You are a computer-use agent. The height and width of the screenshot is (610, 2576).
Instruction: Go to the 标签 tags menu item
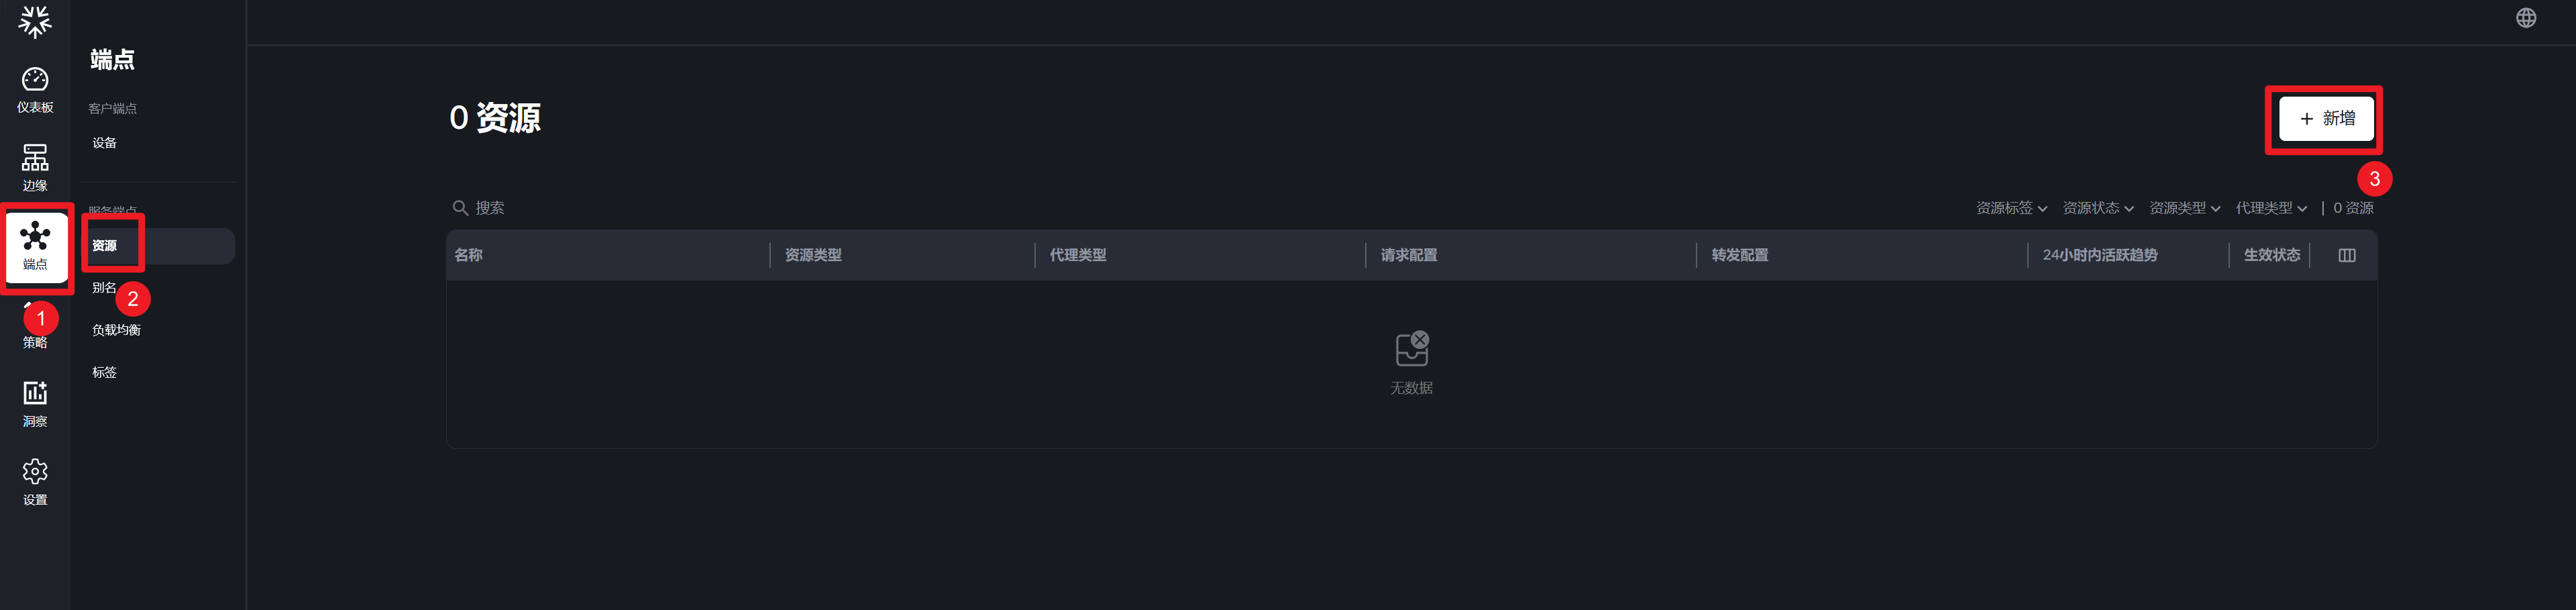pos(105,372)
